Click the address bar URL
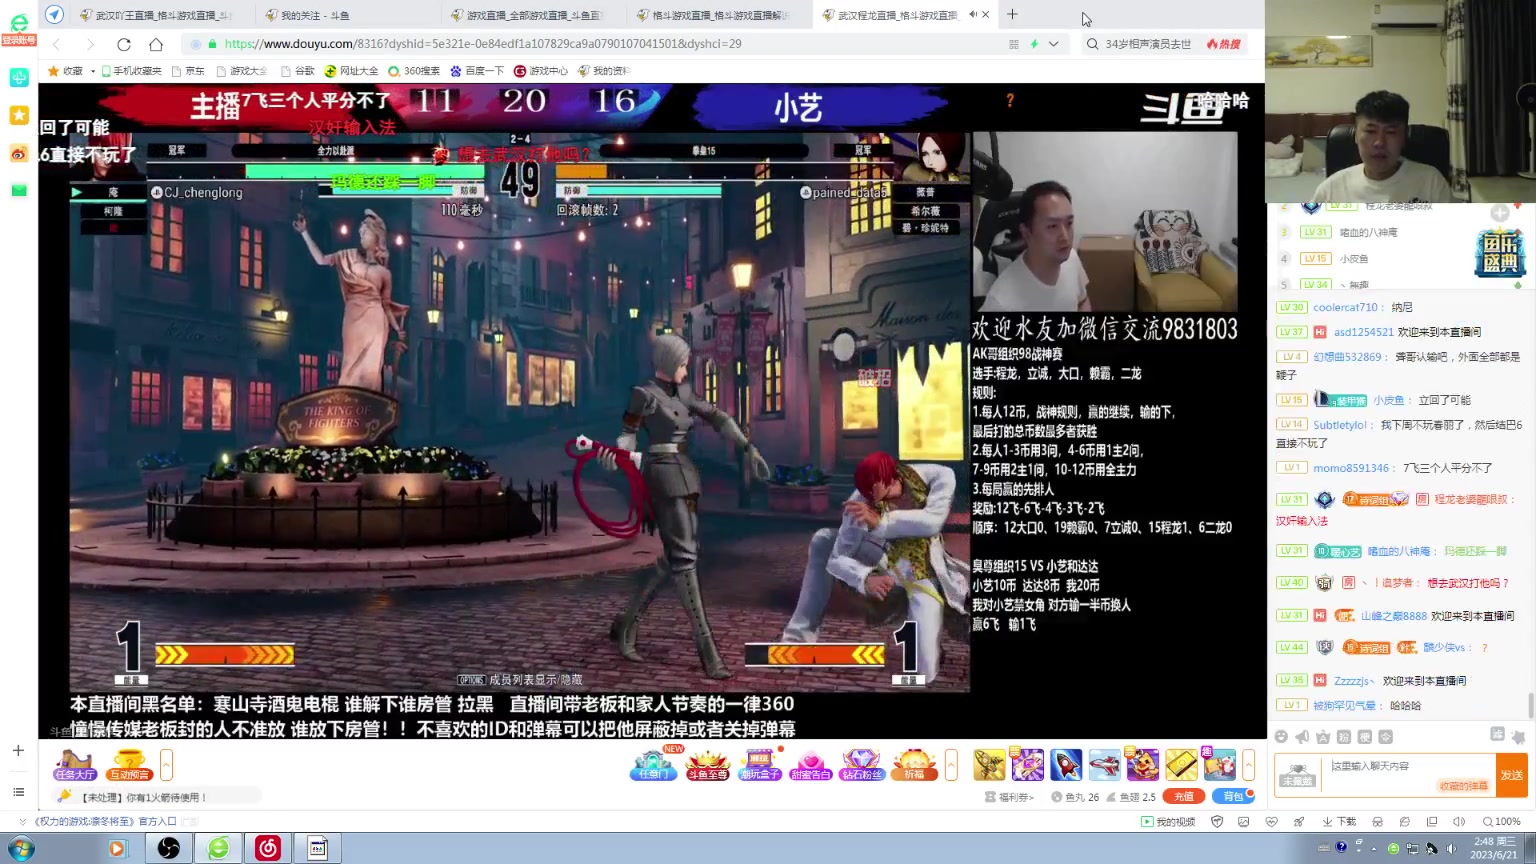 (483, 44)
